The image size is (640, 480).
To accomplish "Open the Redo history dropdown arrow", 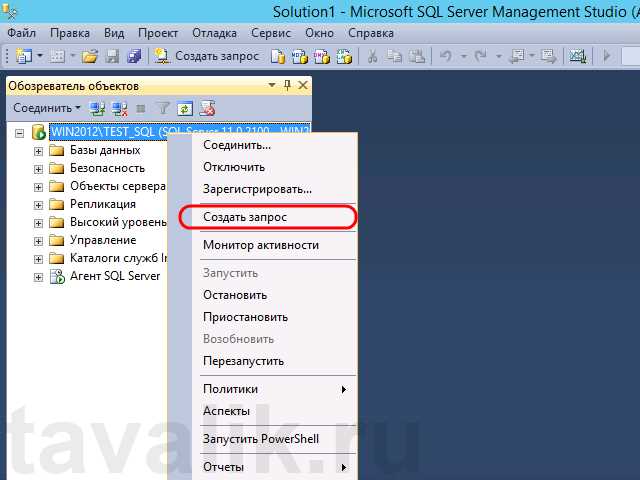I will coord(499,56).
